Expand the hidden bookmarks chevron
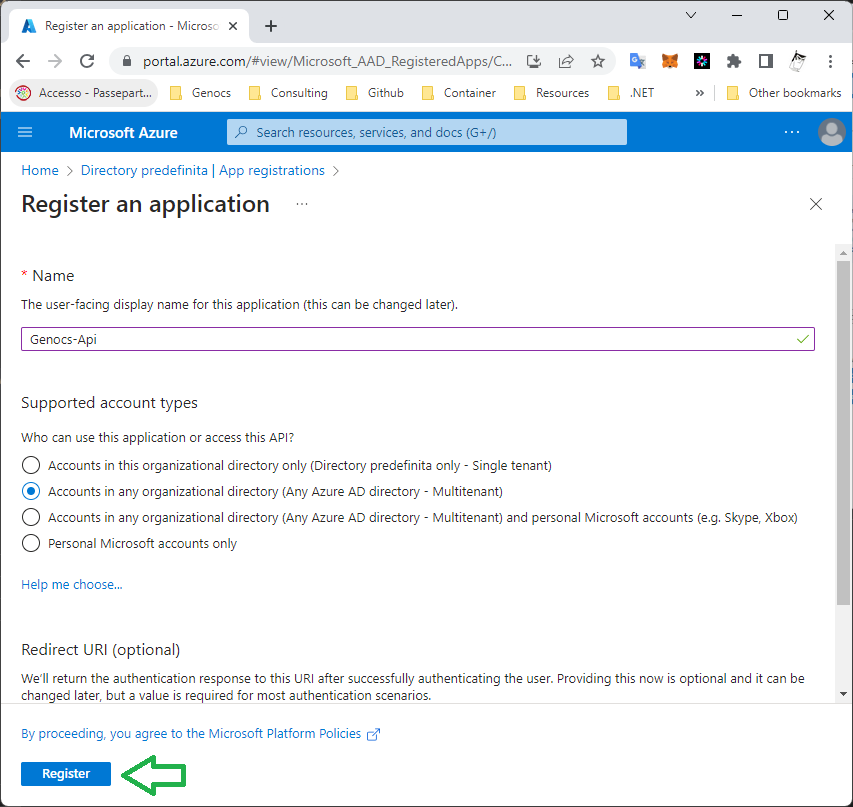The width and height of the screenshot is (853, 807). click(699, 93)
